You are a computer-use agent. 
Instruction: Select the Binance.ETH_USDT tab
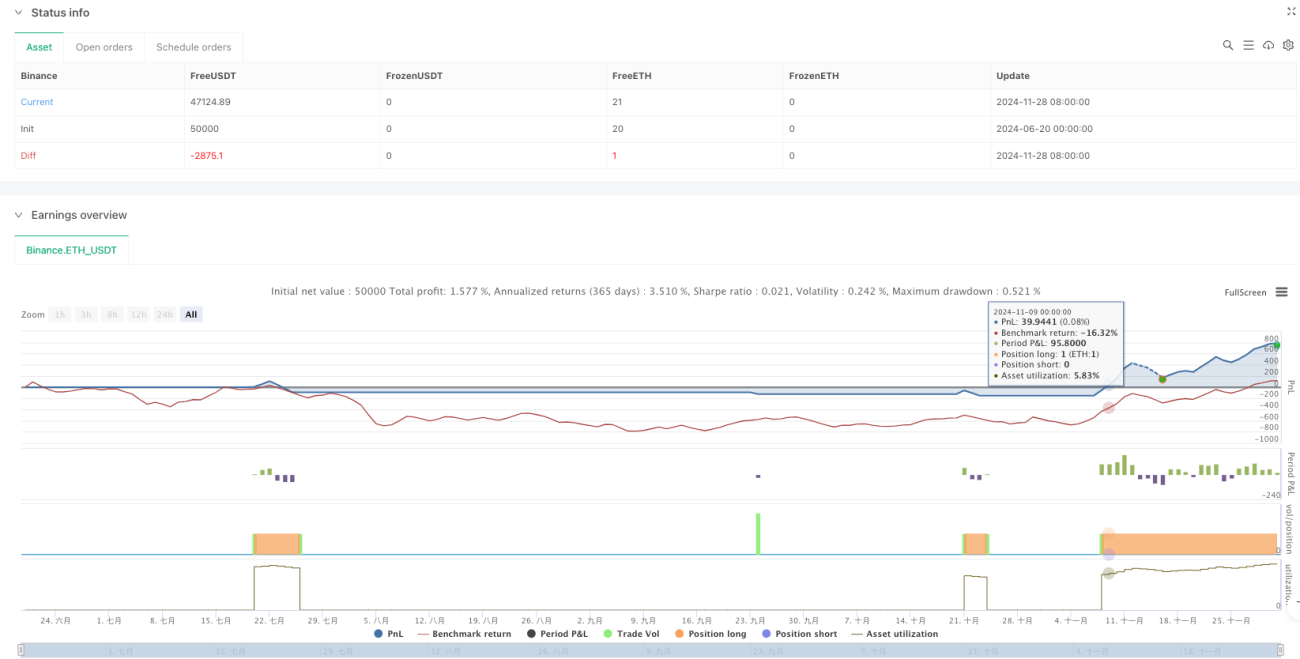pyautogui.click(x=72, y=250)
